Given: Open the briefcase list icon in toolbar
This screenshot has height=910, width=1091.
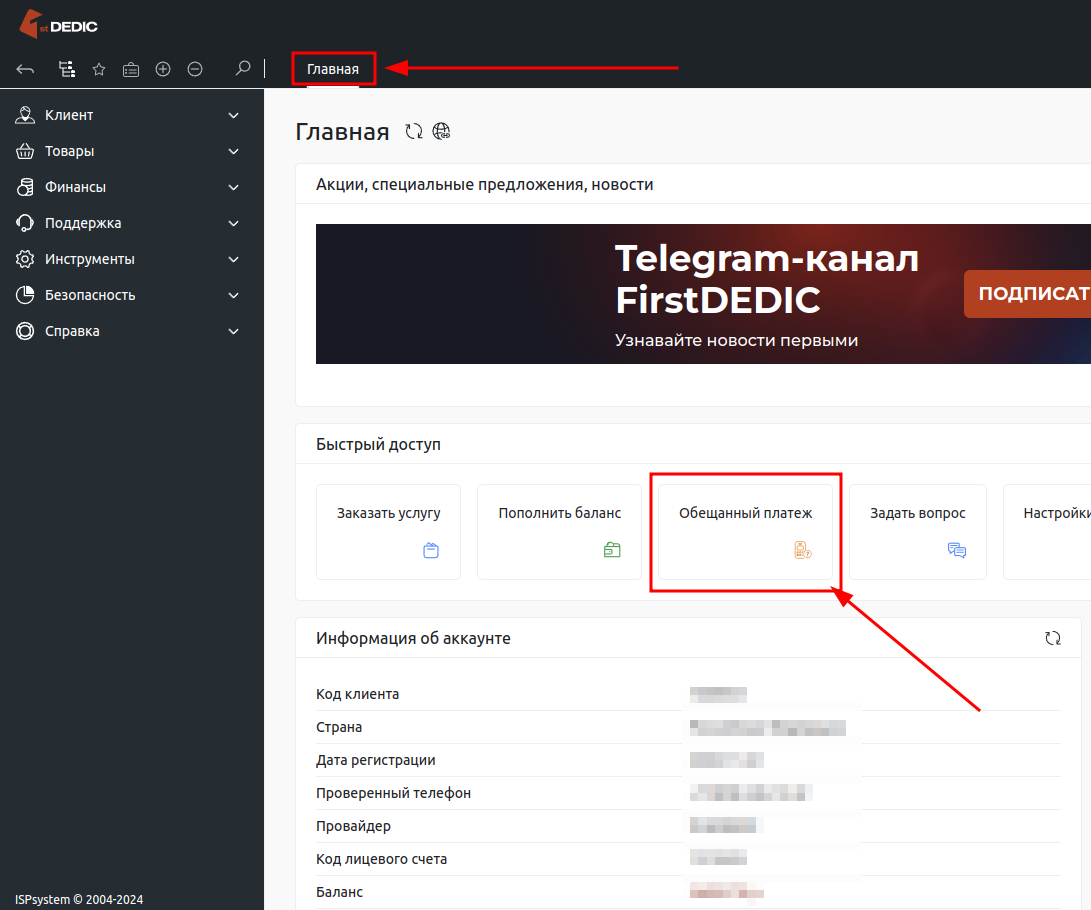Looking at the screenshot, I should [x=131, y=70].
